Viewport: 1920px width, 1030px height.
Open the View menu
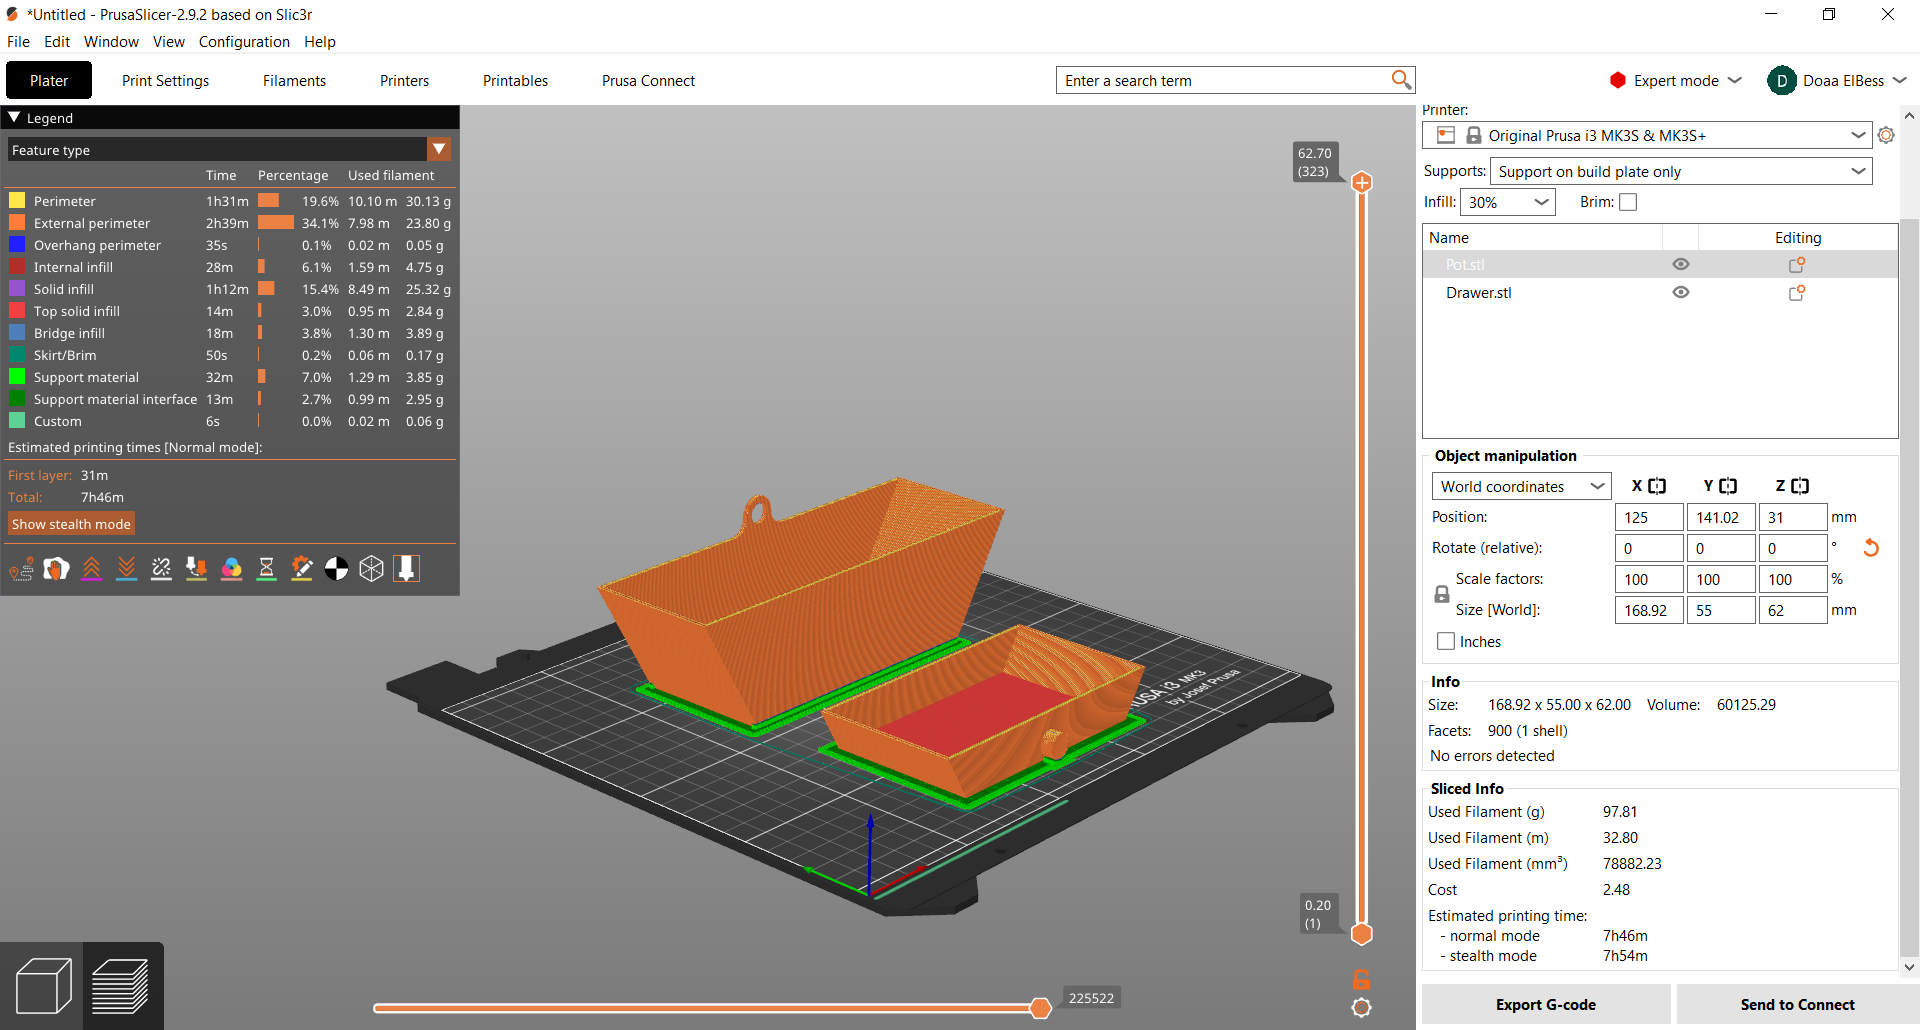(168, 41)
